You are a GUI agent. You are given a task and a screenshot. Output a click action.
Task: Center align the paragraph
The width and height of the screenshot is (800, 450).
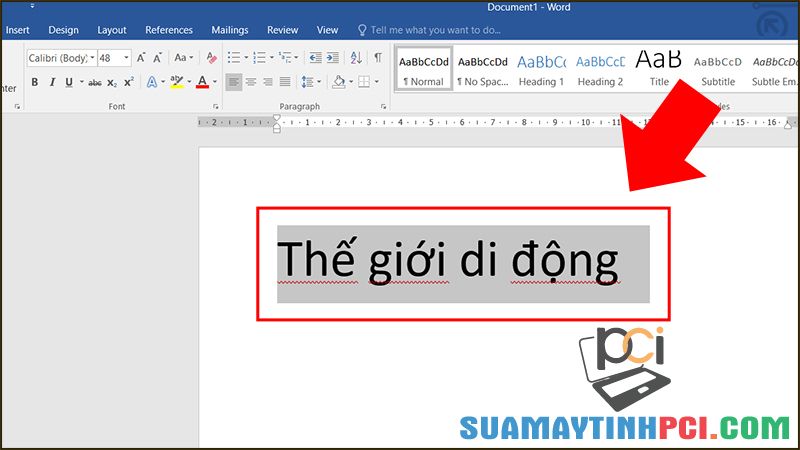(251, 82)
